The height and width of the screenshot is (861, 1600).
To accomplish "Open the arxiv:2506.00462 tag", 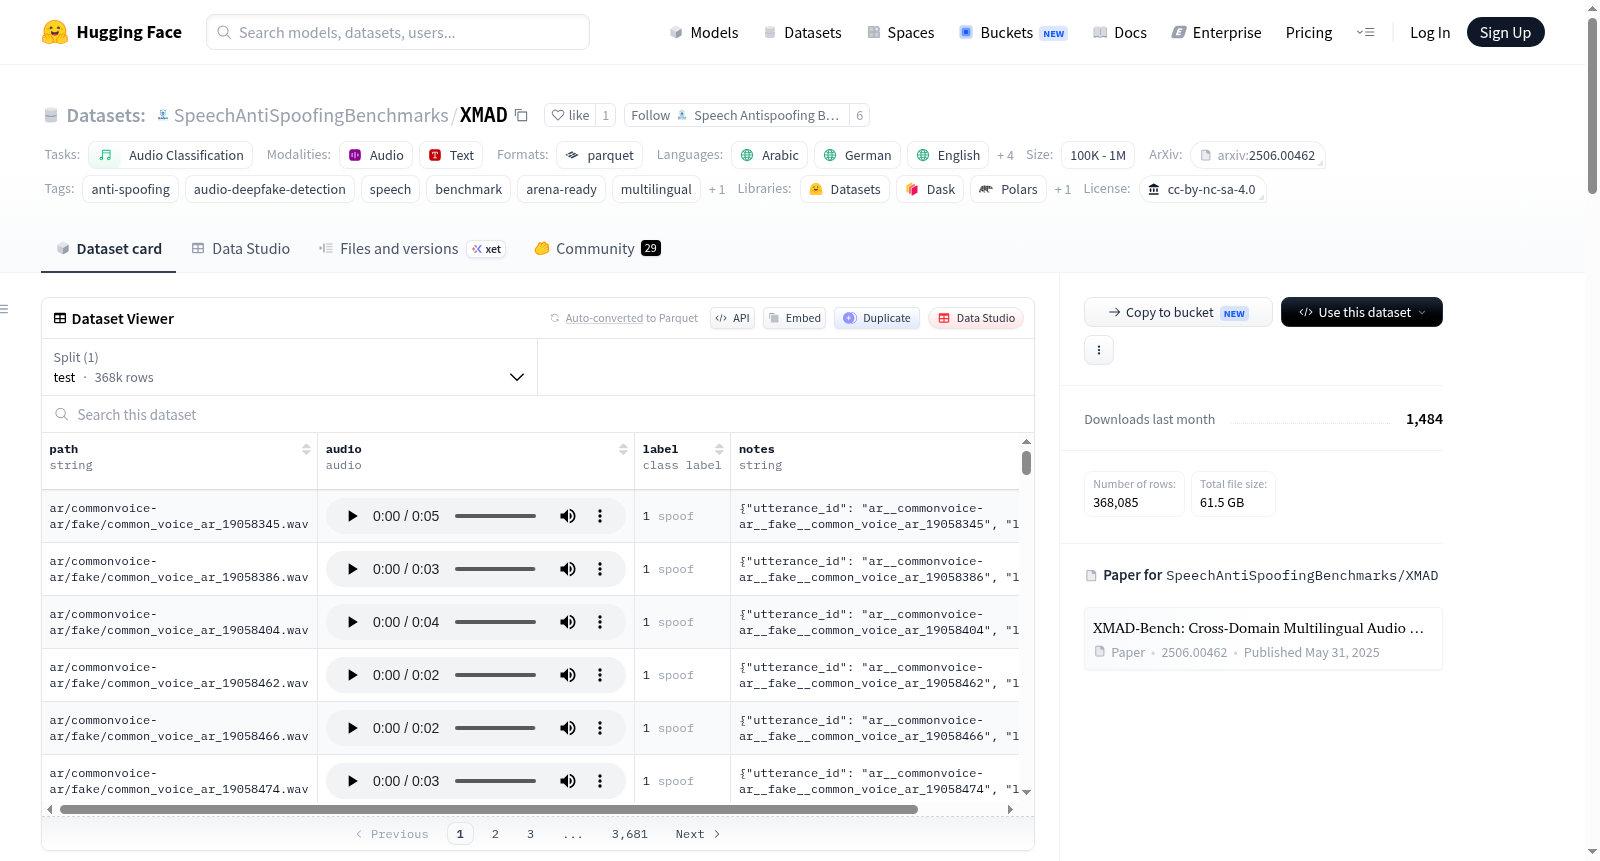I will [x=1258, y=155].
